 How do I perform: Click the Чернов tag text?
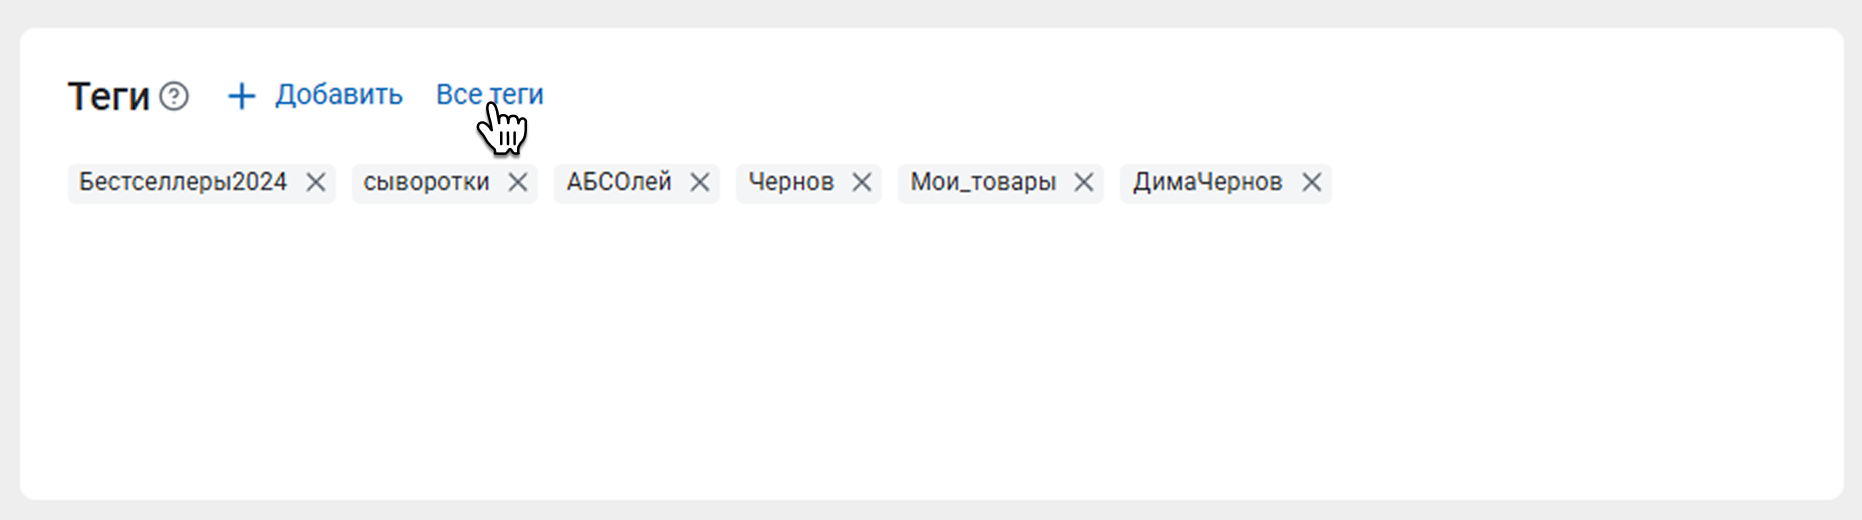pos(791,183)
